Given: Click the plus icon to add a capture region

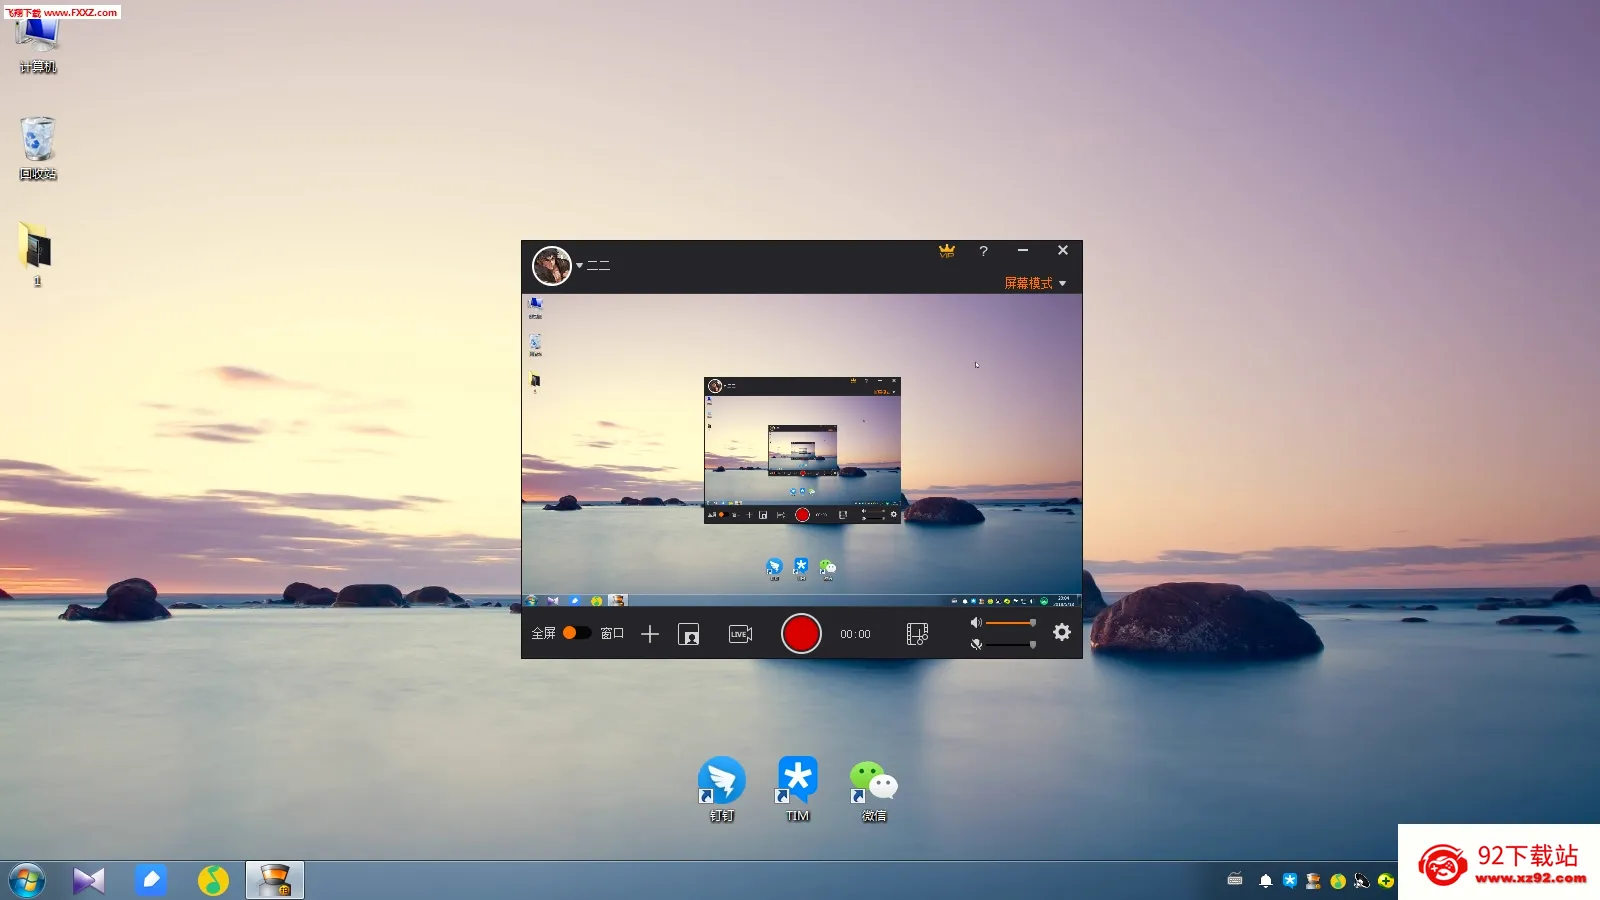Looking at the screenshot, I should coord(650,634).
